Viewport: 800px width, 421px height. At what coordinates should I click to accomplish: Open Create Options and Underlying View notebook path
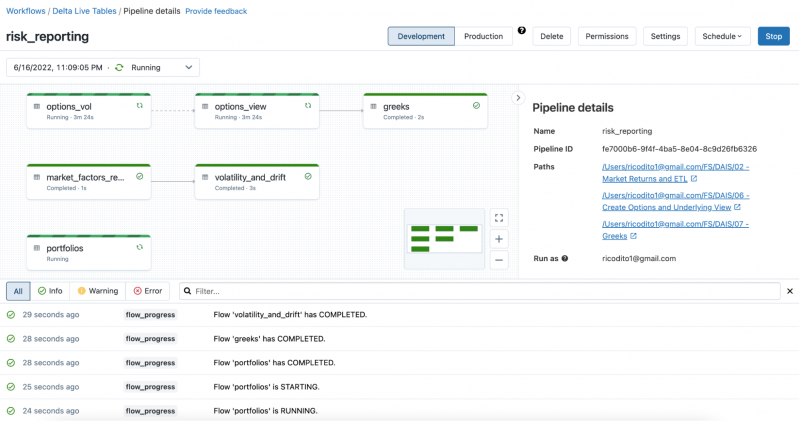tap(675, 201)
